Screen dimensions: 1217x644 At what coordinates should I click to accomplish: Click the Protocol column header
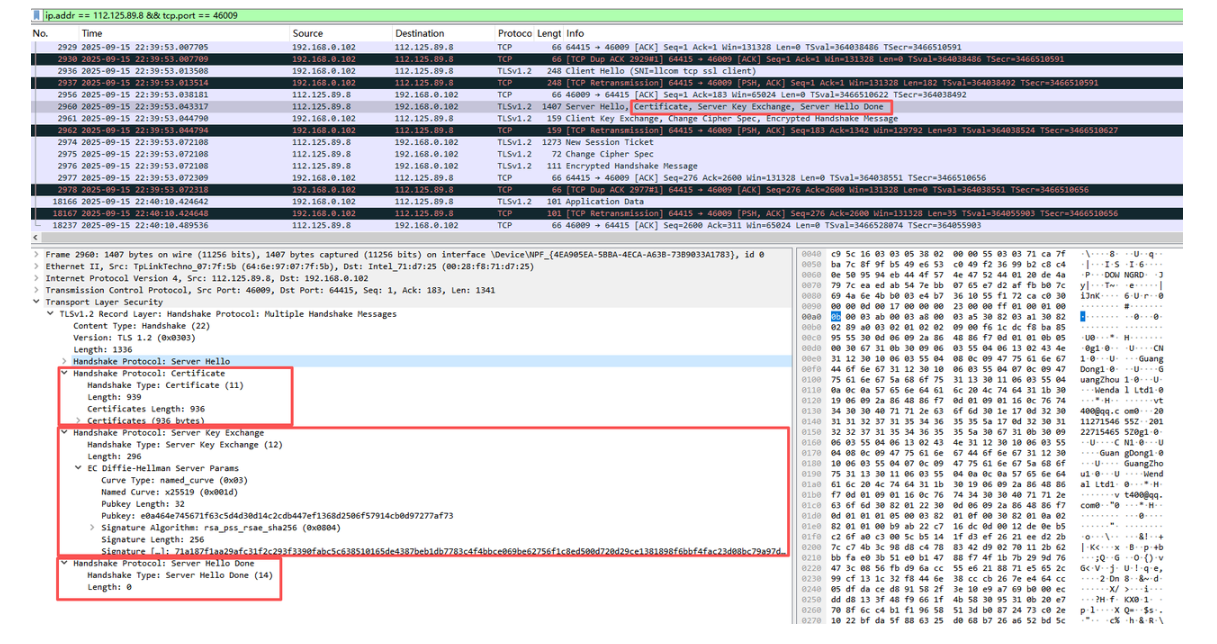pos(515,34)
